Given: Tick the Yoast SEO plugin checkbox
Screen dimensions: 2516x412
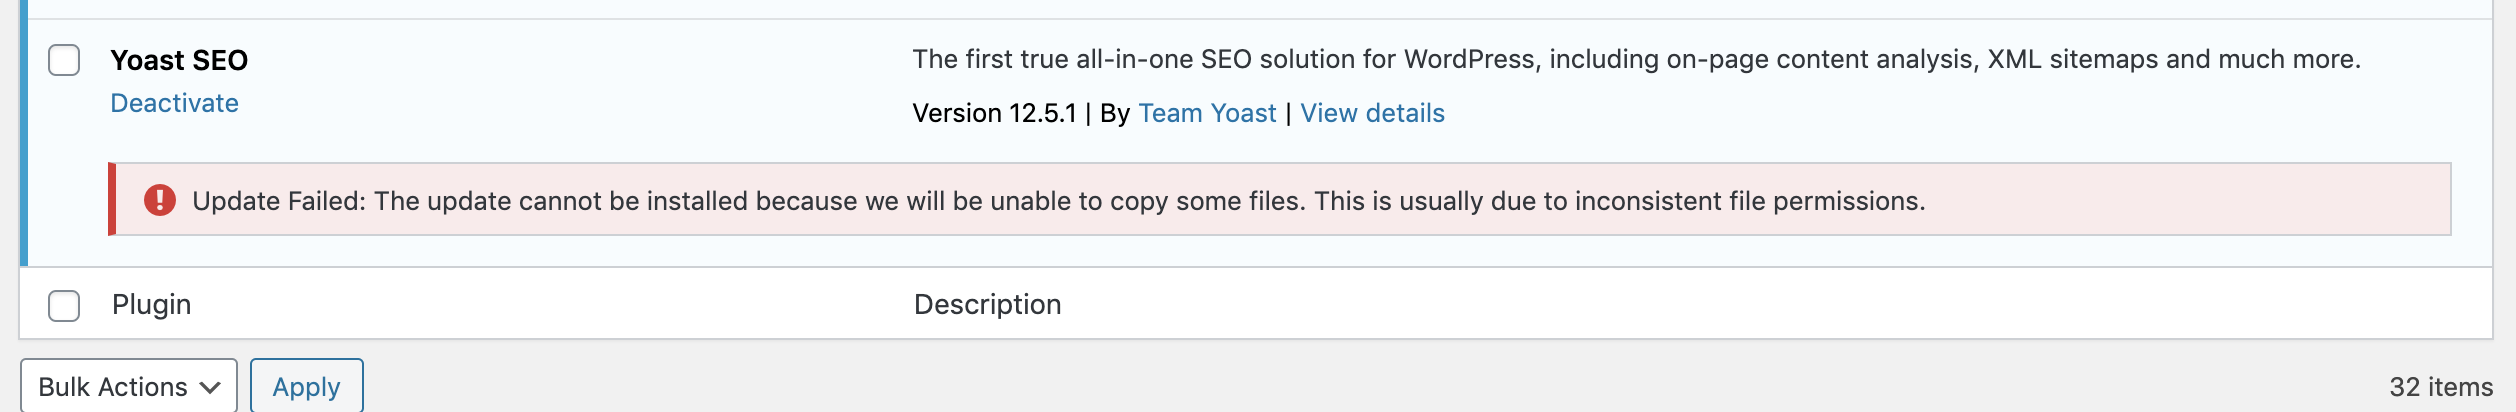Looking at the screenshot, I should click(x=64, y=60).
